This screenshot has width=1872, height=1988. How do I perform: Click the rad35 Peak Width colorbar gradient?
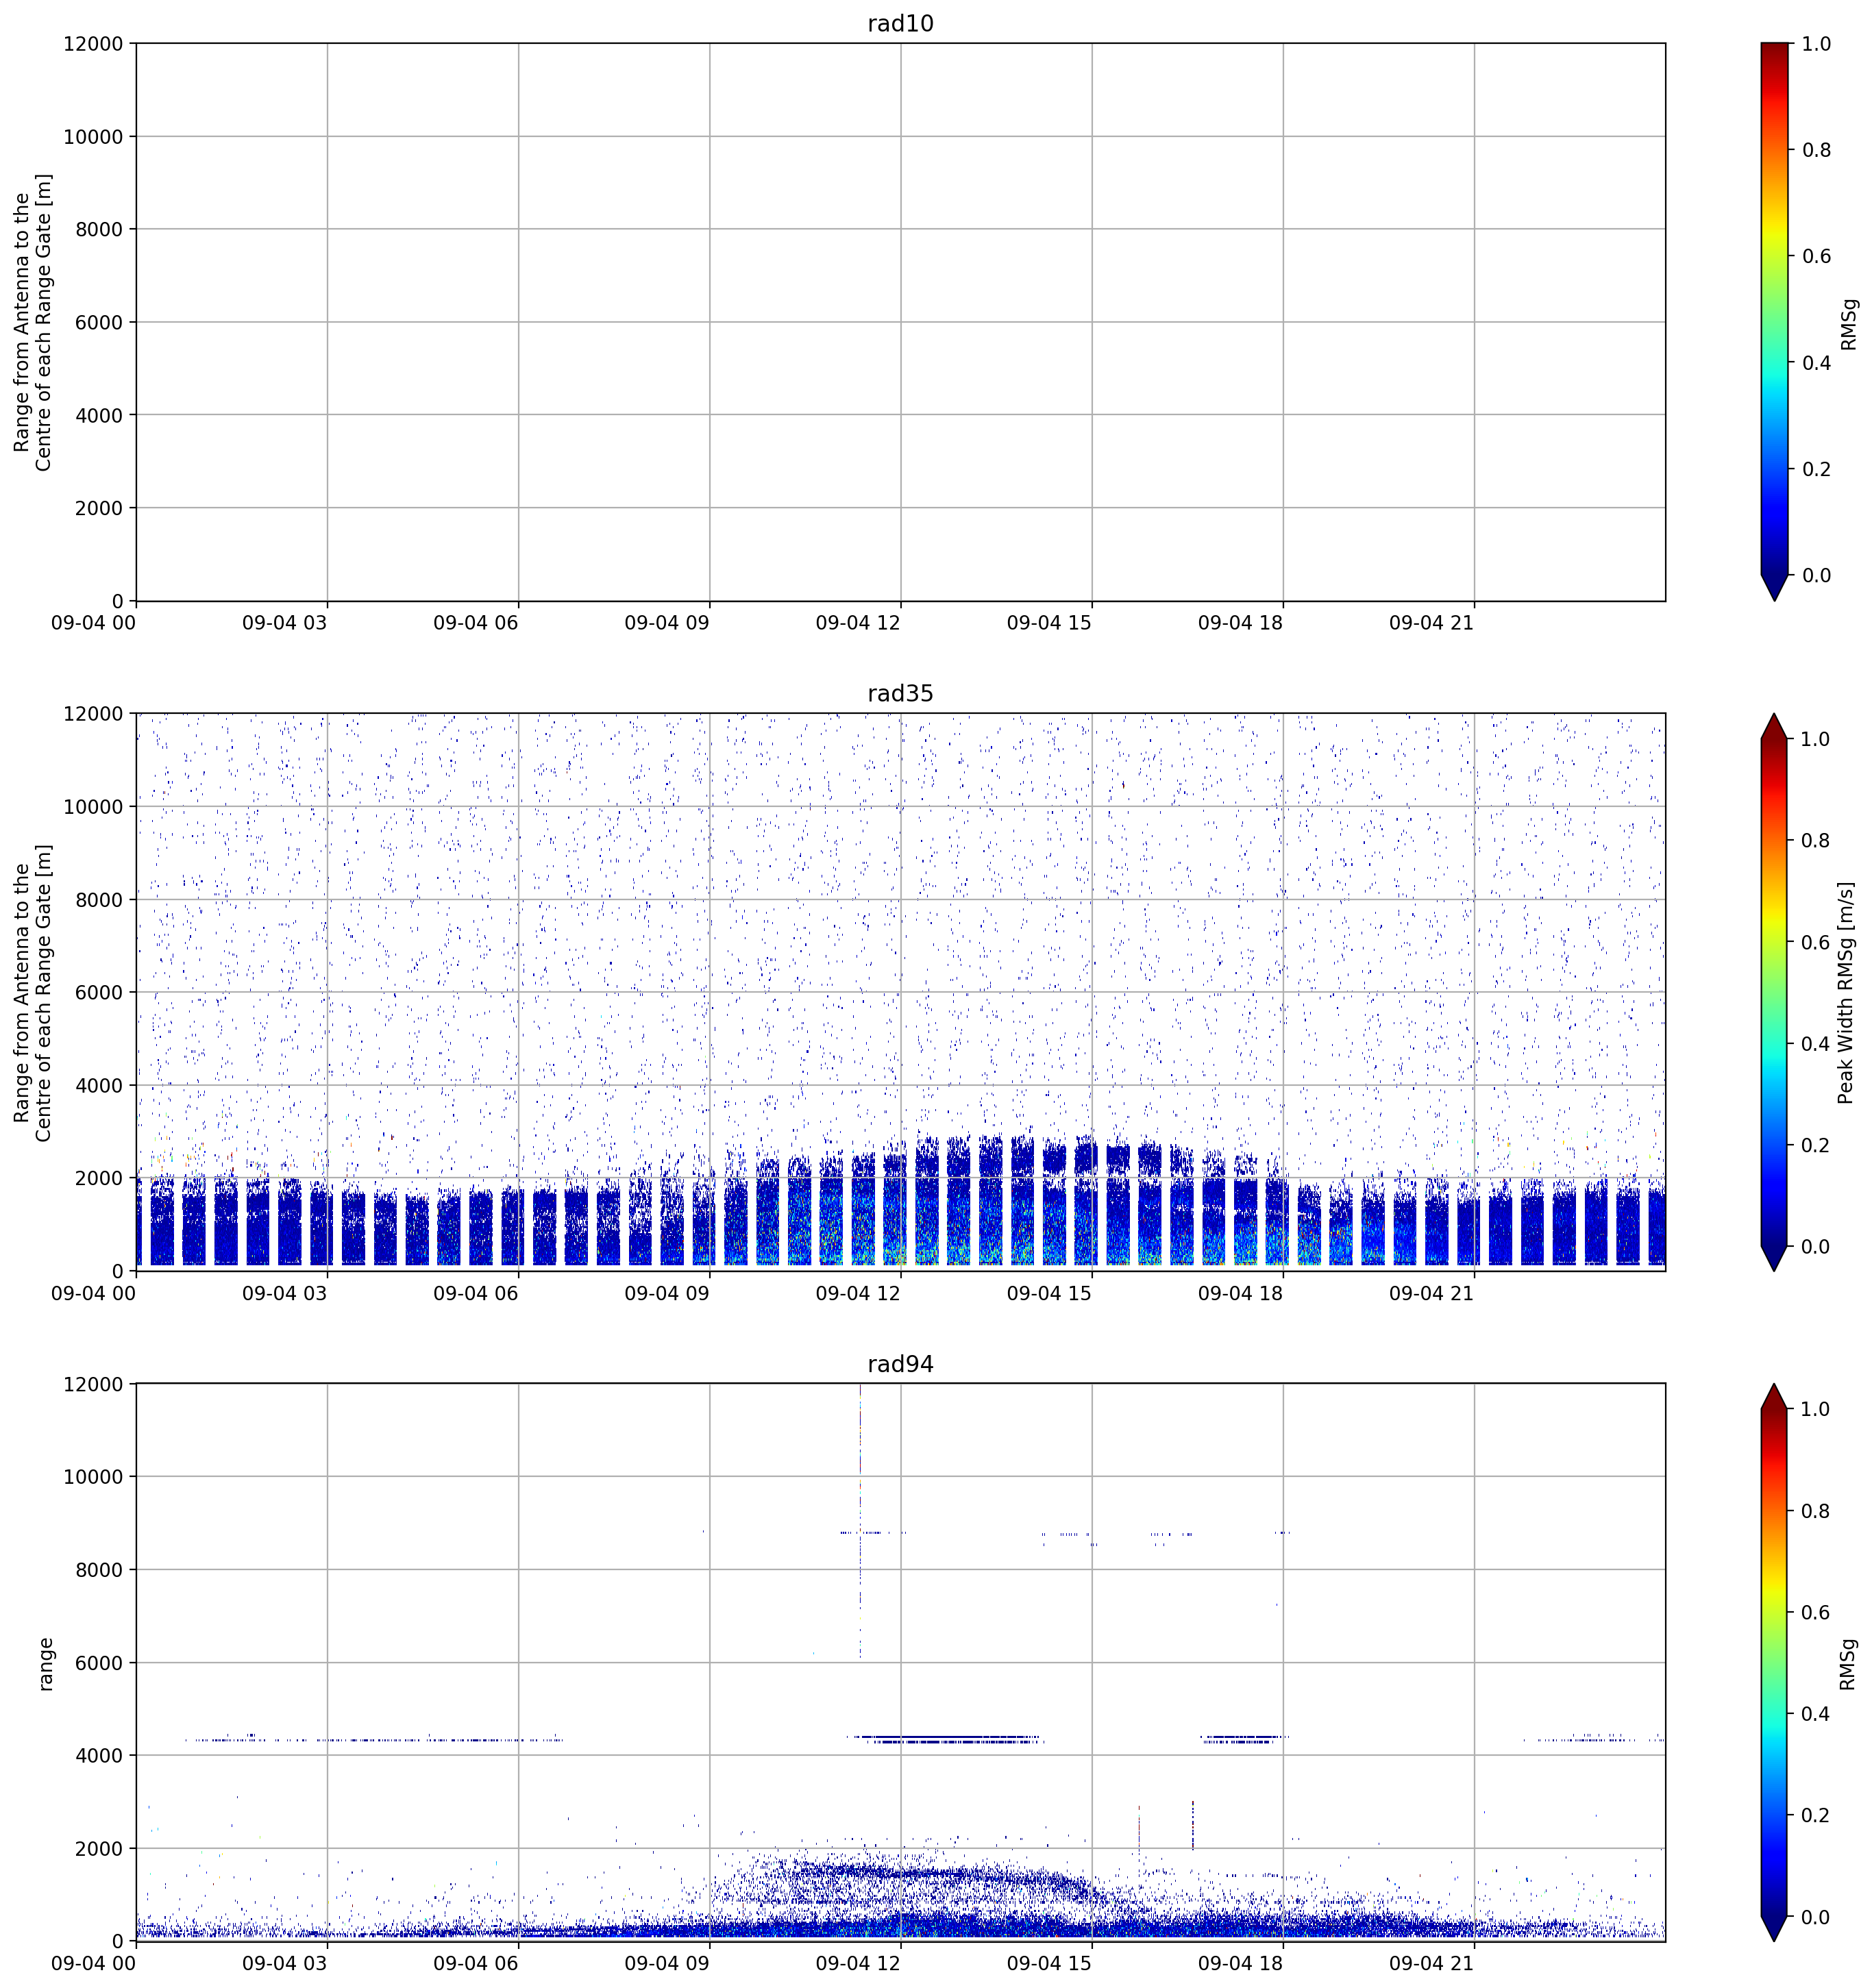click(1774, 992)
